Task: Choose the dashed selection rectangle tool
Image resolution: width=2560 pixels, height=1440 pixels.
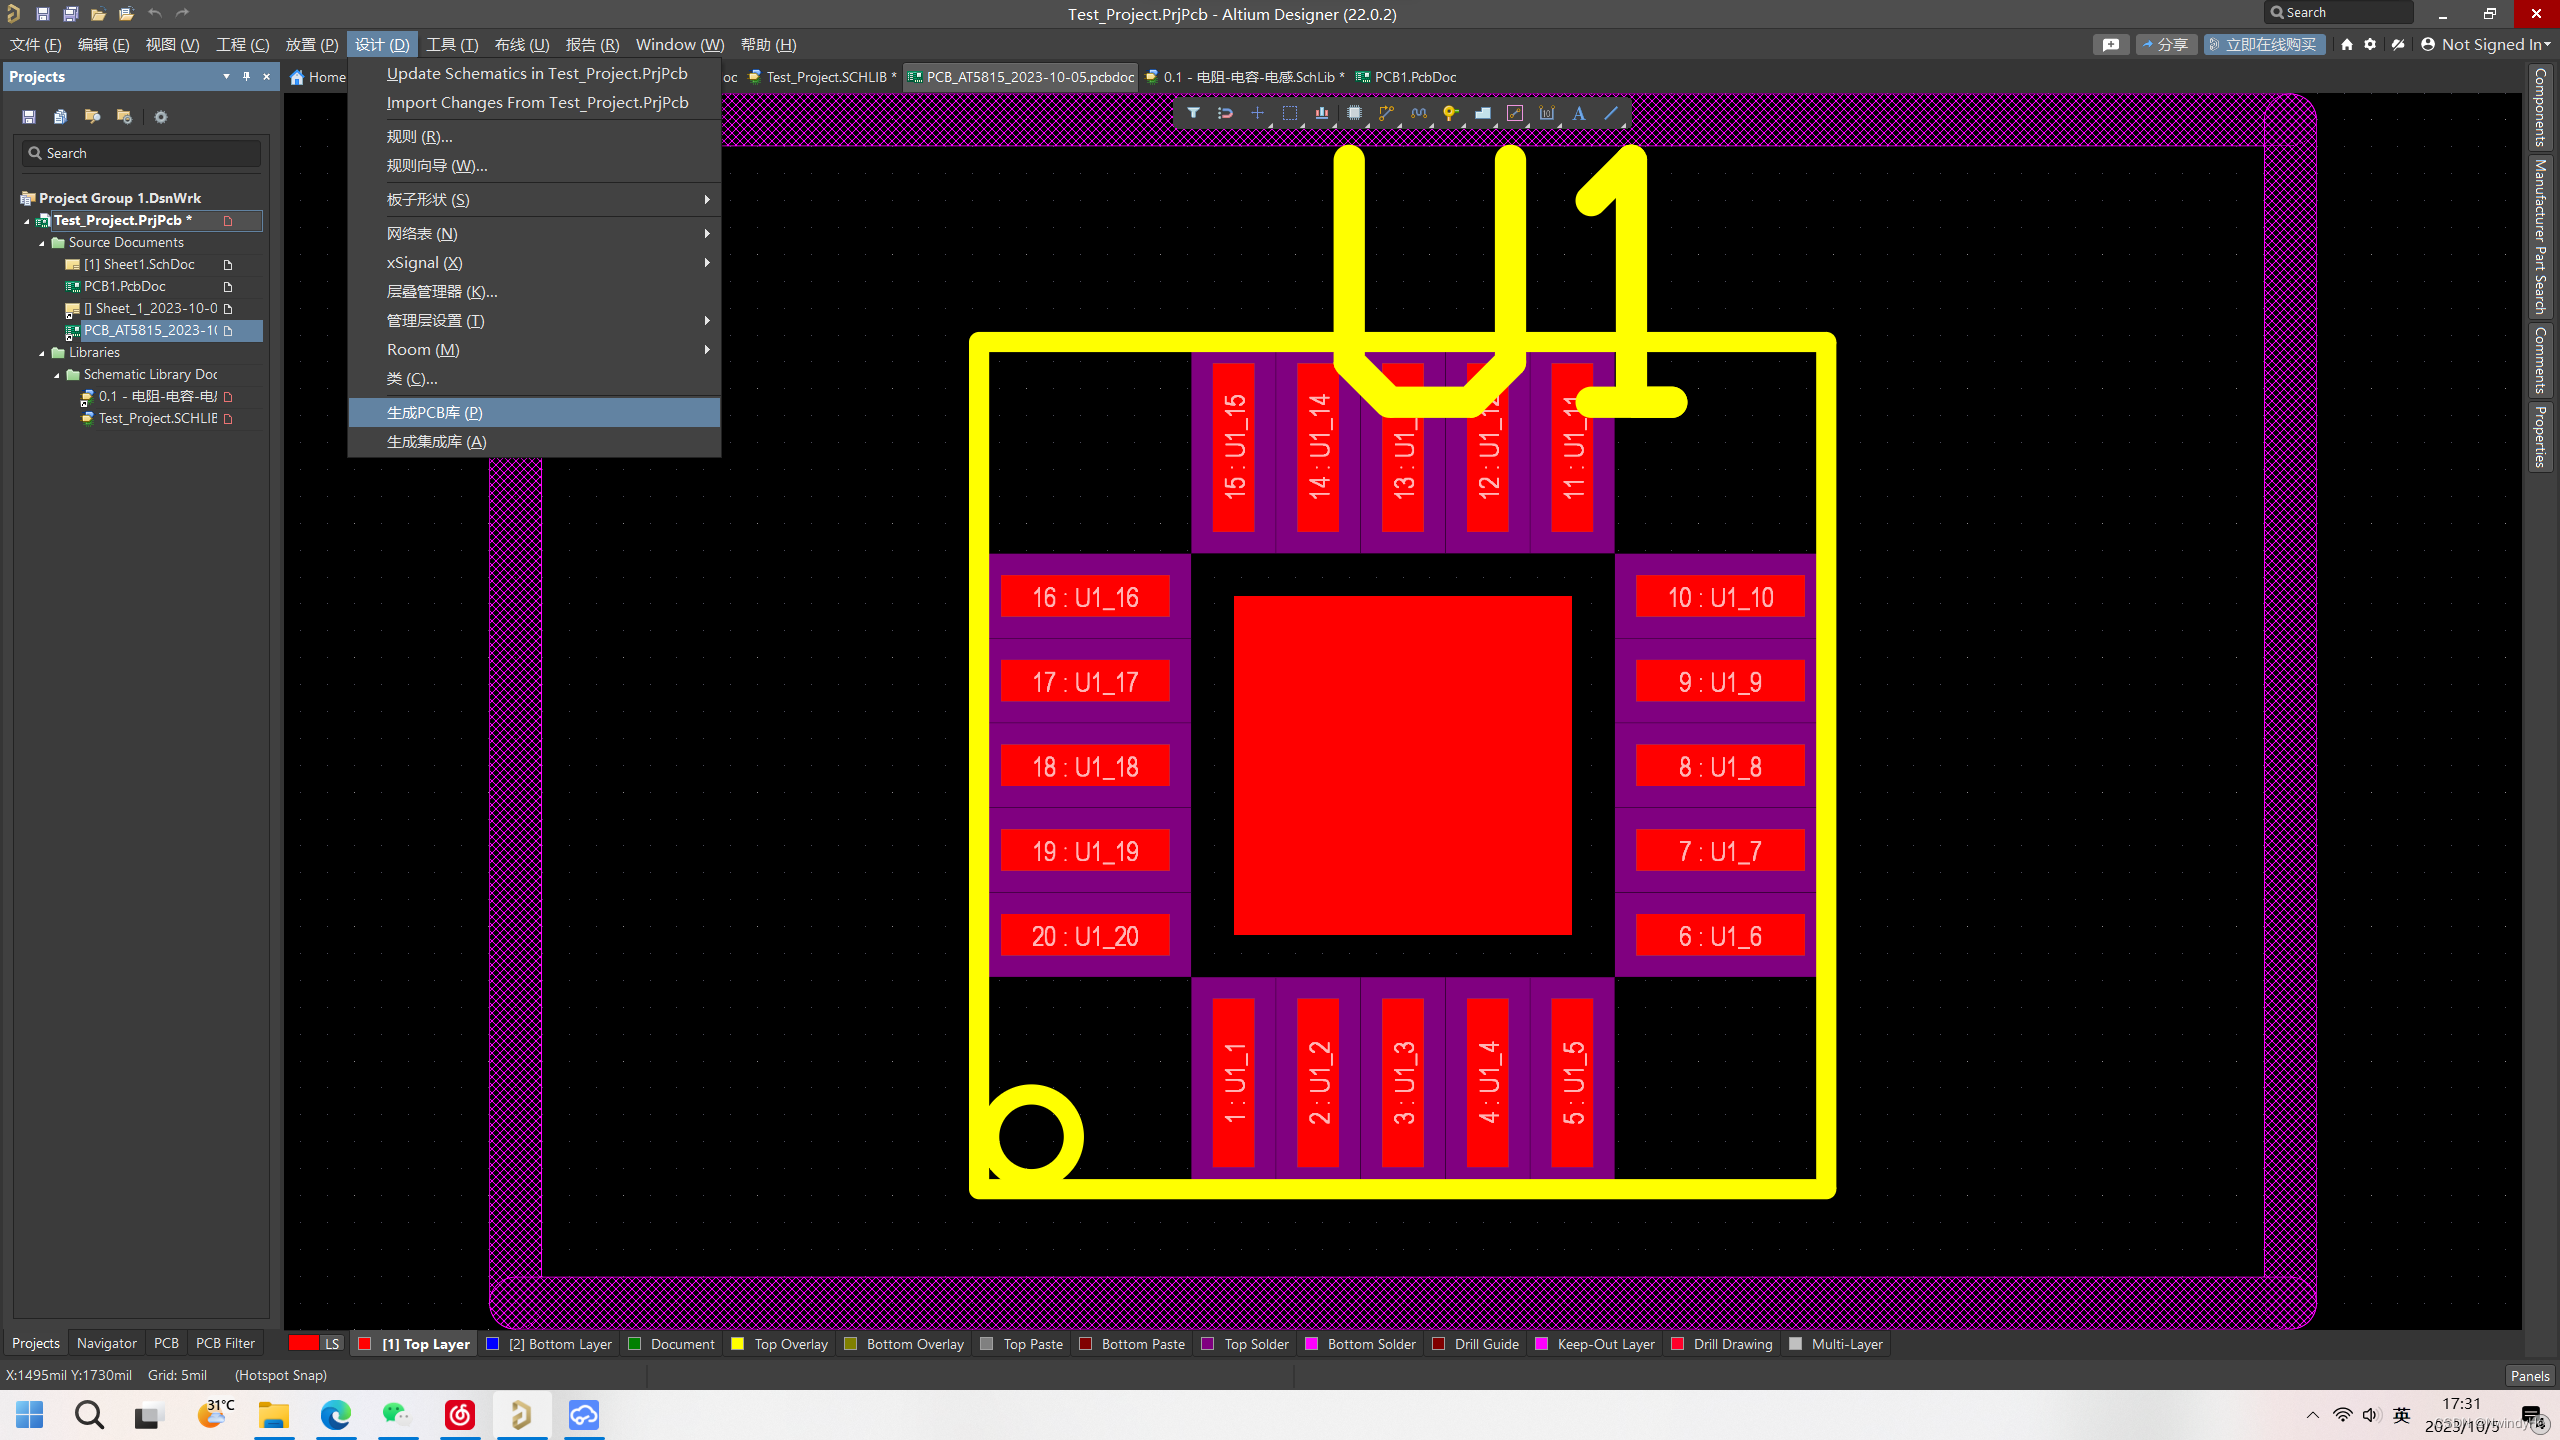Action: 1290,113
